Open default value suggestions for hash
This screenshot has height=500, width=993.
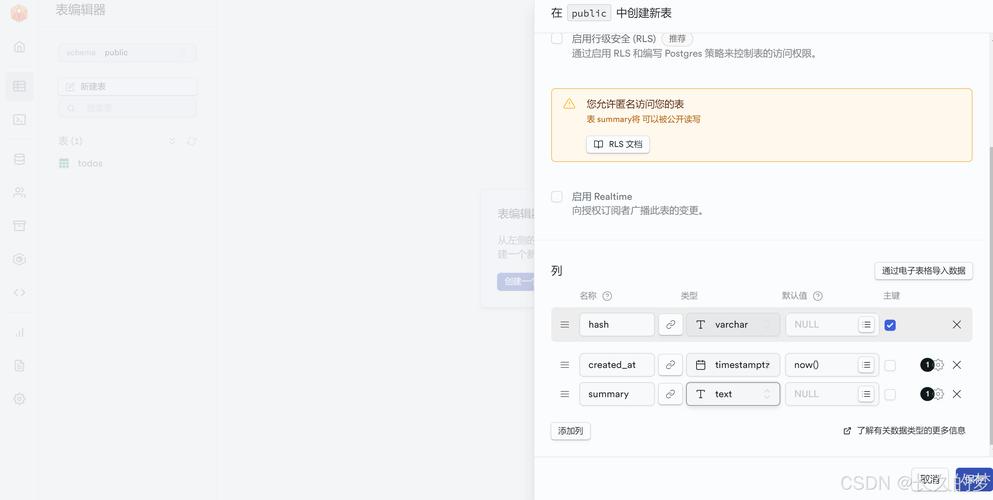(866, 325)
